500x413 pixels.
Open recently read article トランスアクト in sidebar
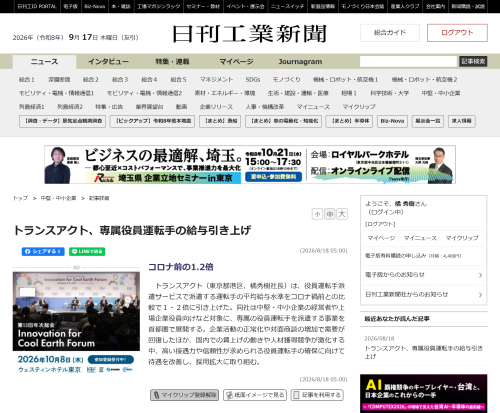423,352
